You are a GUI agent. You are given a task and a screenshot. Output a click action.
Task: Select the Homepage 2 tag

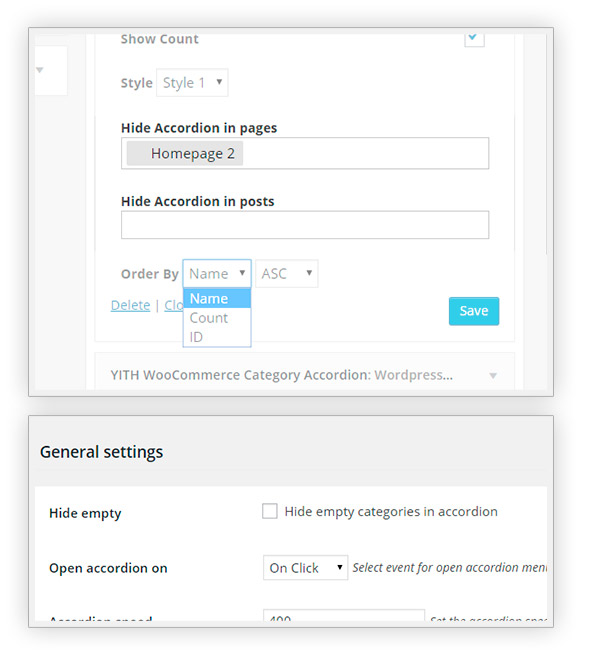pyautogui.click(x=185, y=153)
